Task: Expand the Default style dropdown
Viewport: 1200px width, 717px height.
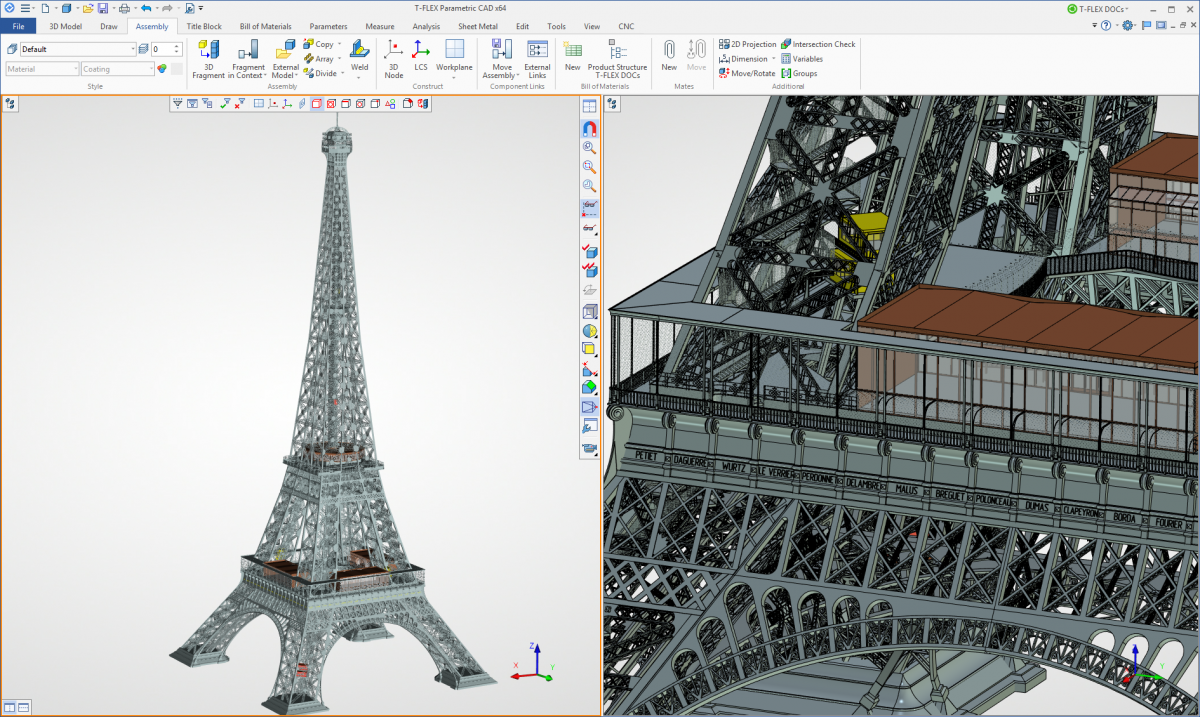Action: pyautogui.click(x=132, y=49)
